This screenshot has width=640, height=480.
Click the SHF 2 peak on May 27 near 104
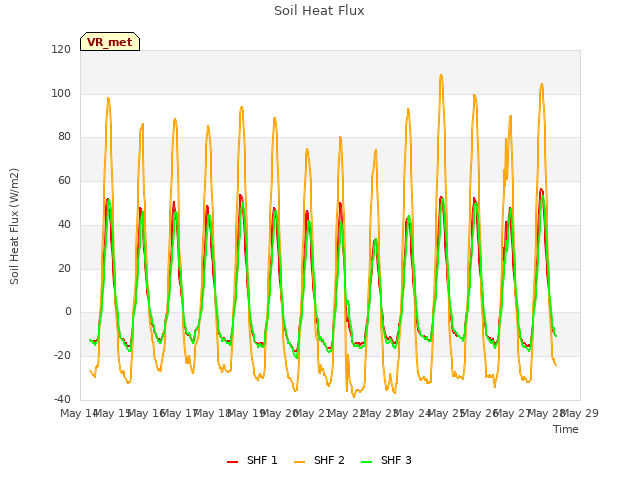542,84
